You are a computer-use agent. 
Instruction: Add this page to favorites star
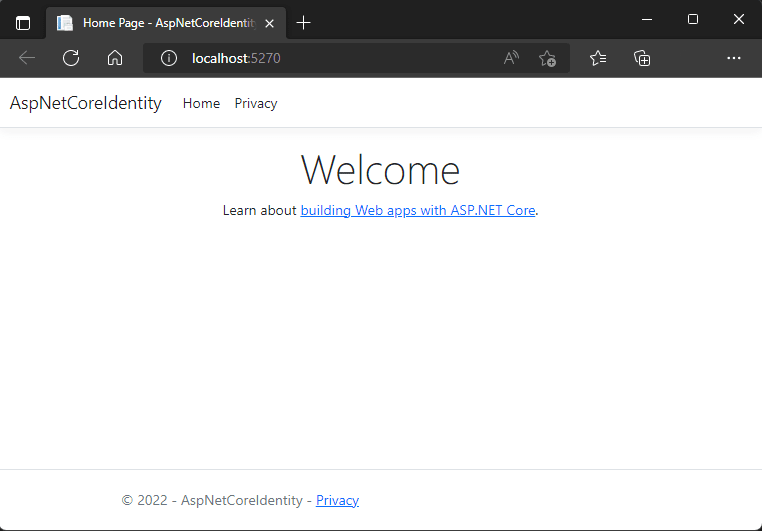(x=547, y=58)
